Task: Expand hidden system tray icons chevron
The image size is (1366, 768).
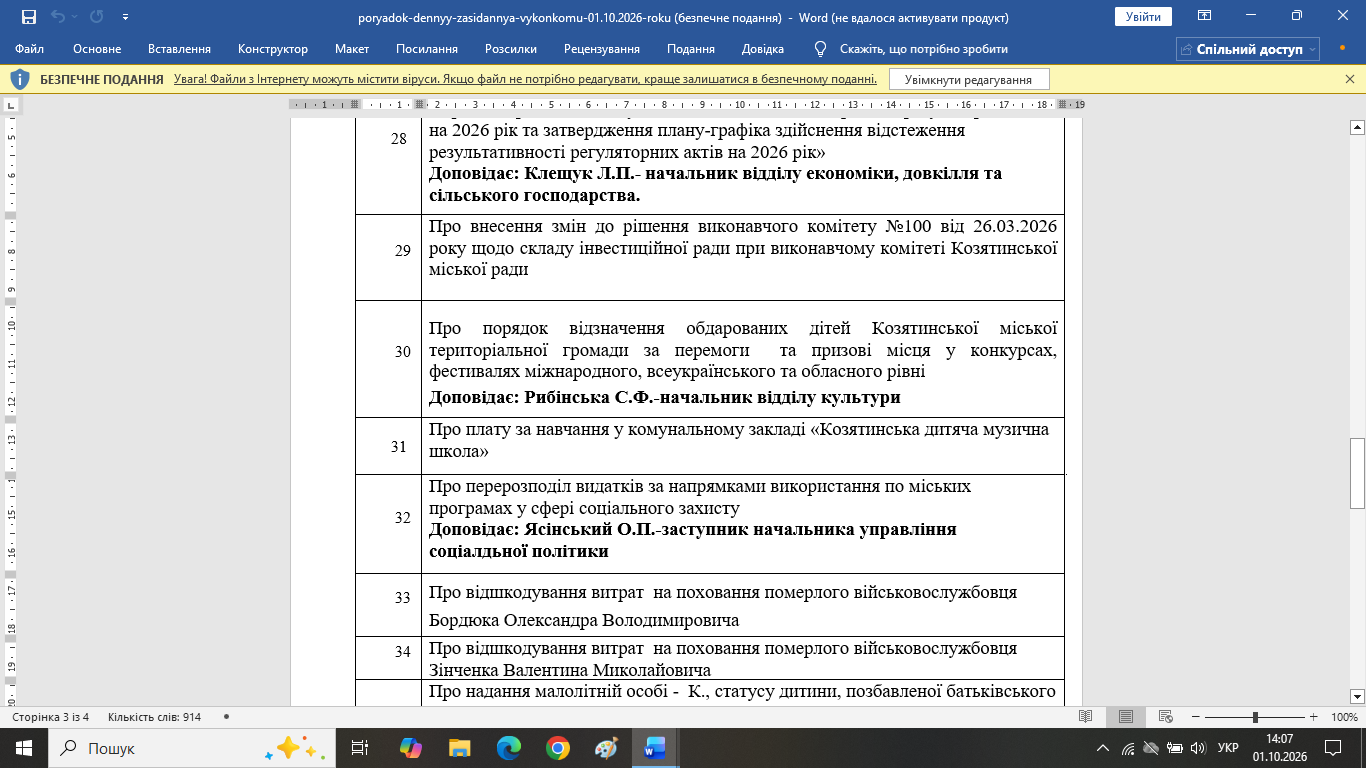Action: click(1103, 748)
